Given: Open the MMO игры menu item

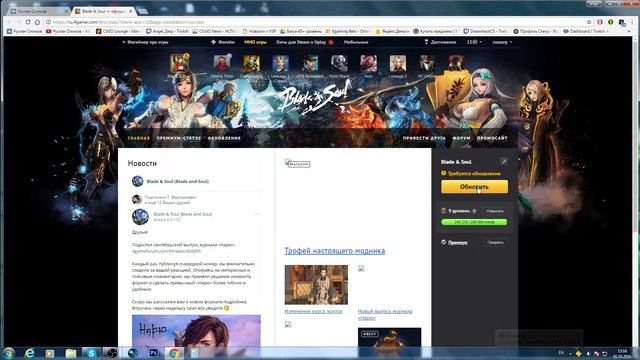Looking at the screenshot, I should click(x=255, y=42).
